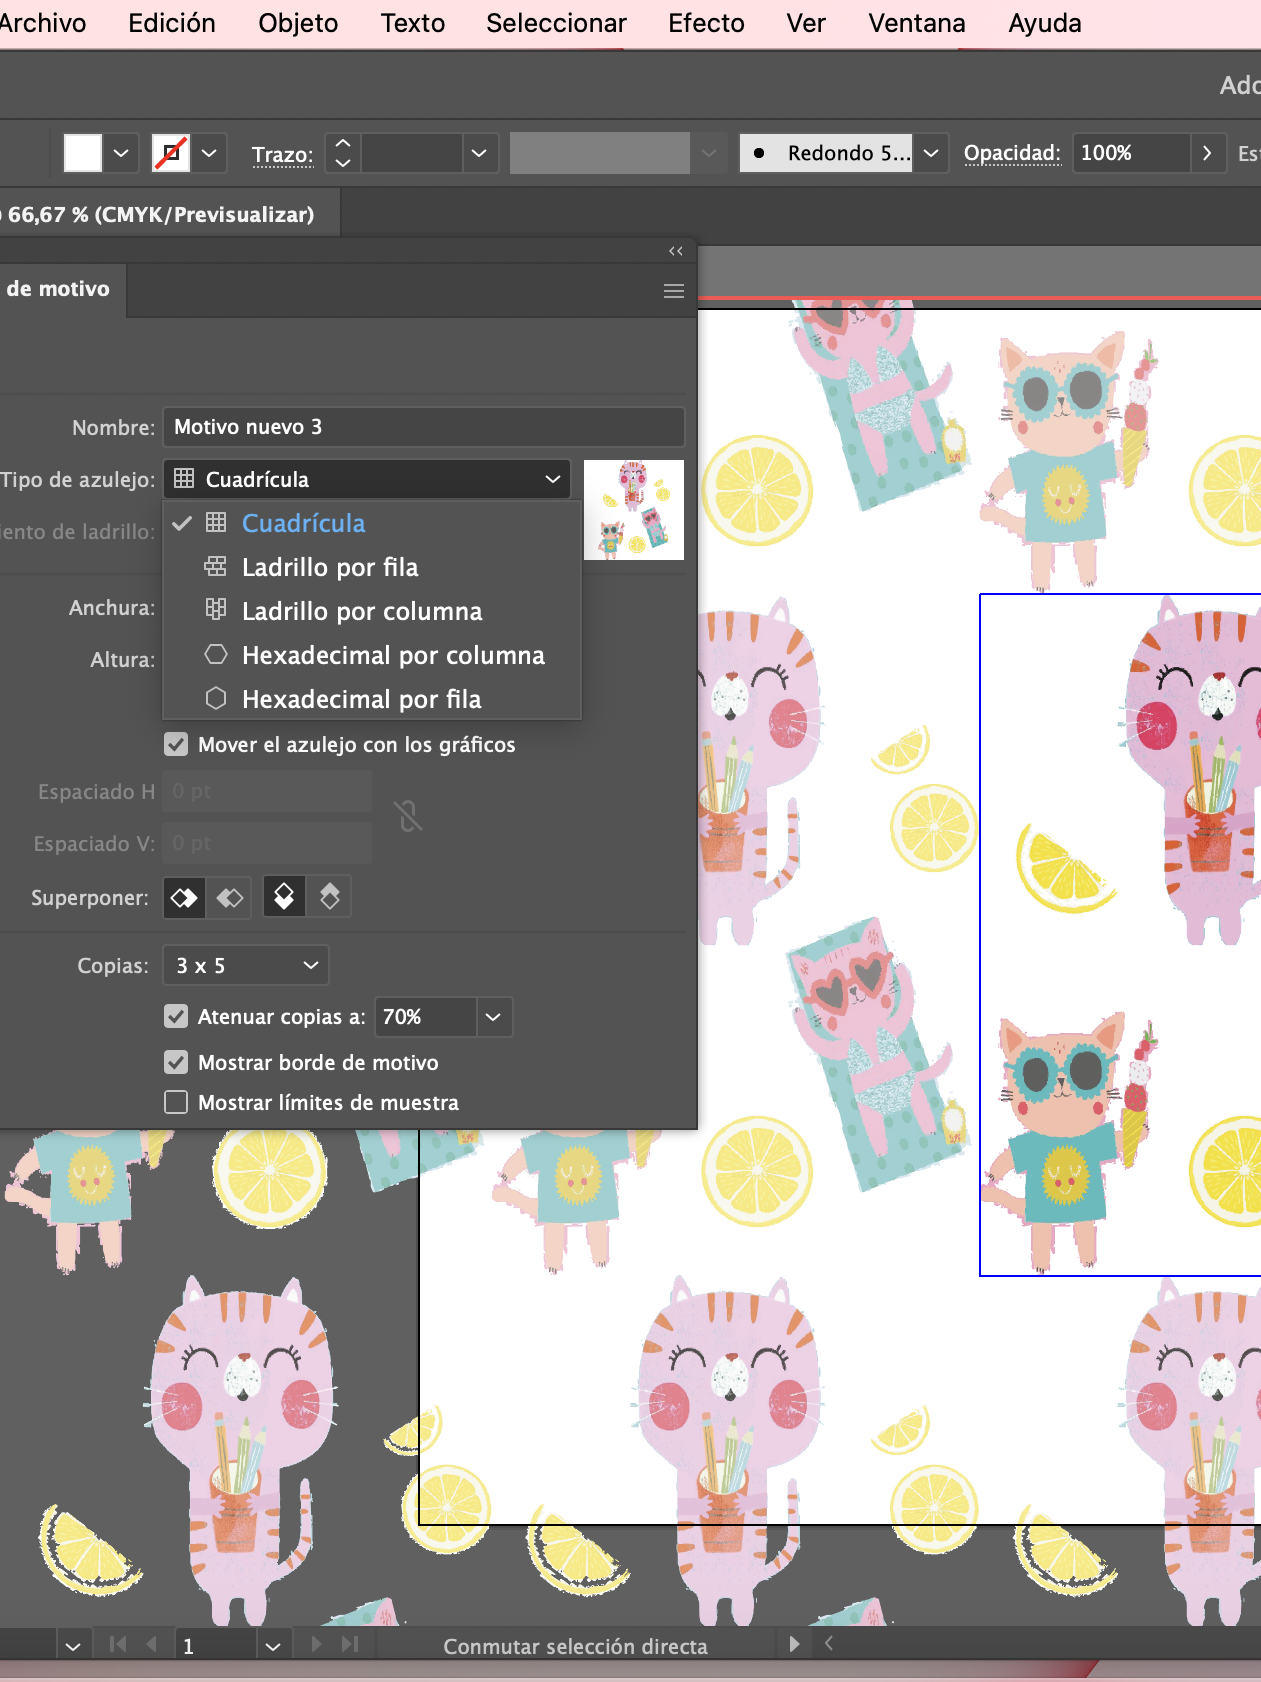Open the pattern options panel menu
The width and height of the screenshot is (1261, 1682).
(674, 291)
